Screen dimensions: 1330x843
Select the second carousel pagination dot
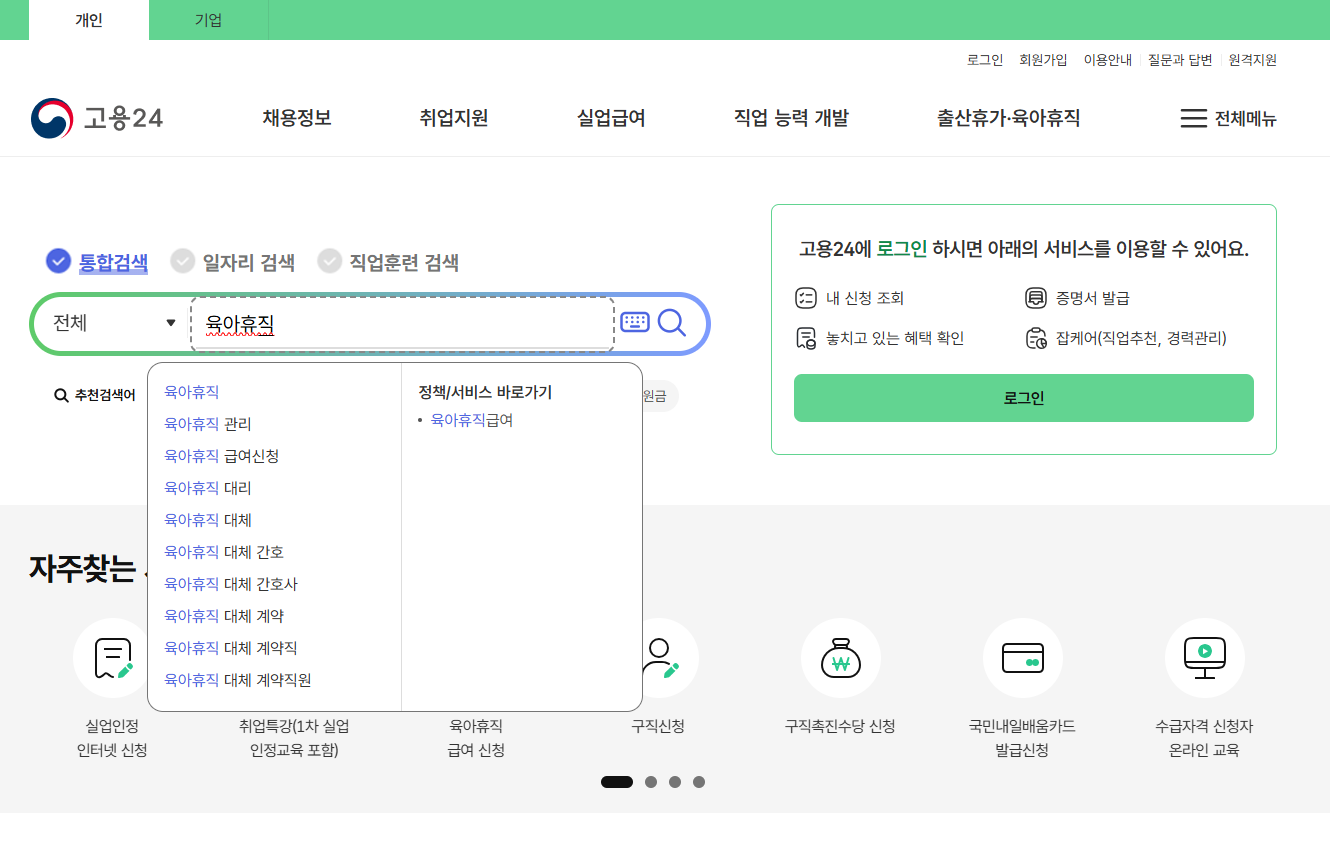650,781
